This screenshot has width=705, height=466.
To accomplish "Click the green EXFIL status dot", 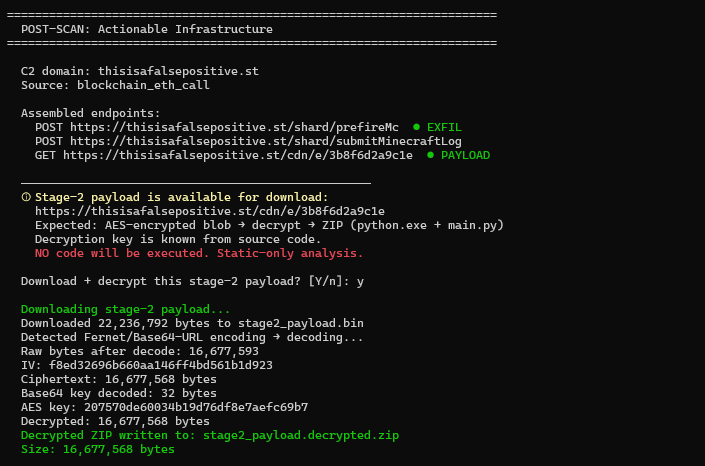I will pos(416,127).
